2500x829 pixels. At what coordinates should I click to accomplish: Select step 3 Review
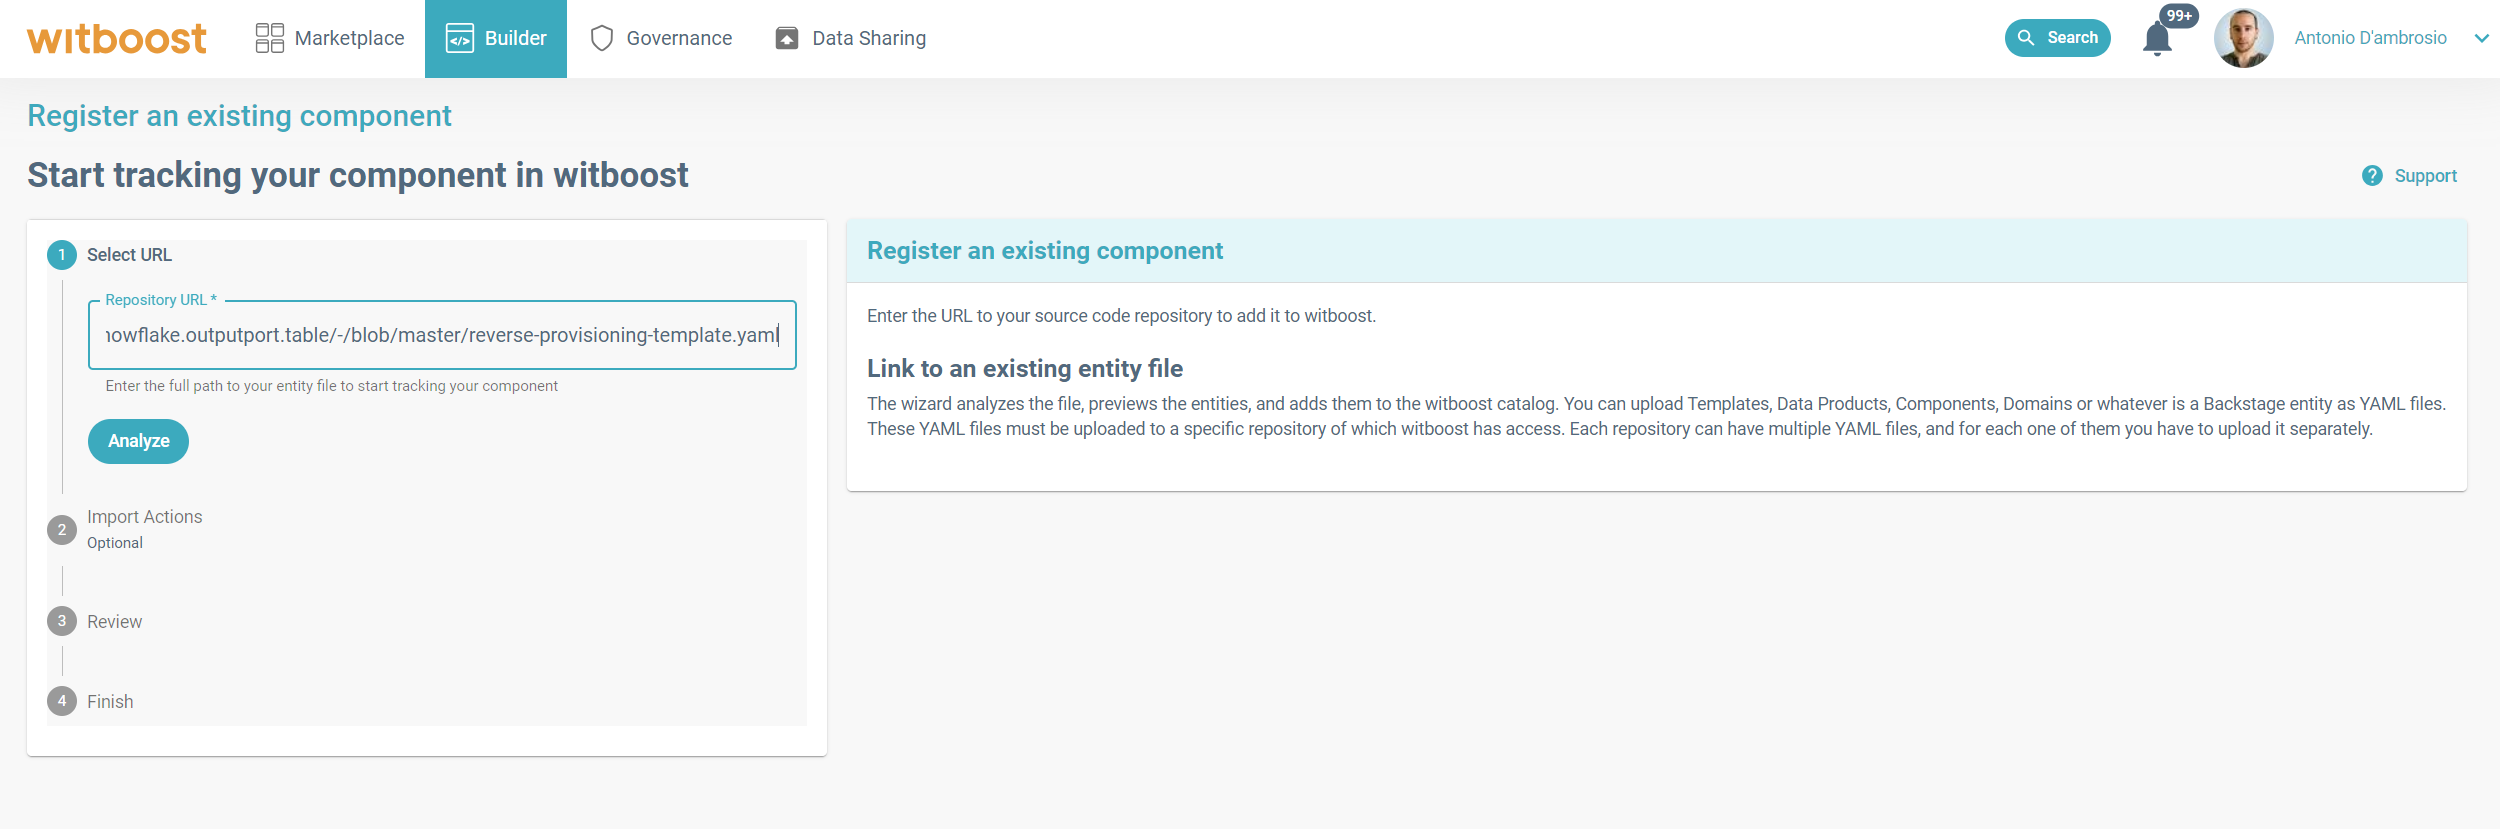tap(114, 622)
